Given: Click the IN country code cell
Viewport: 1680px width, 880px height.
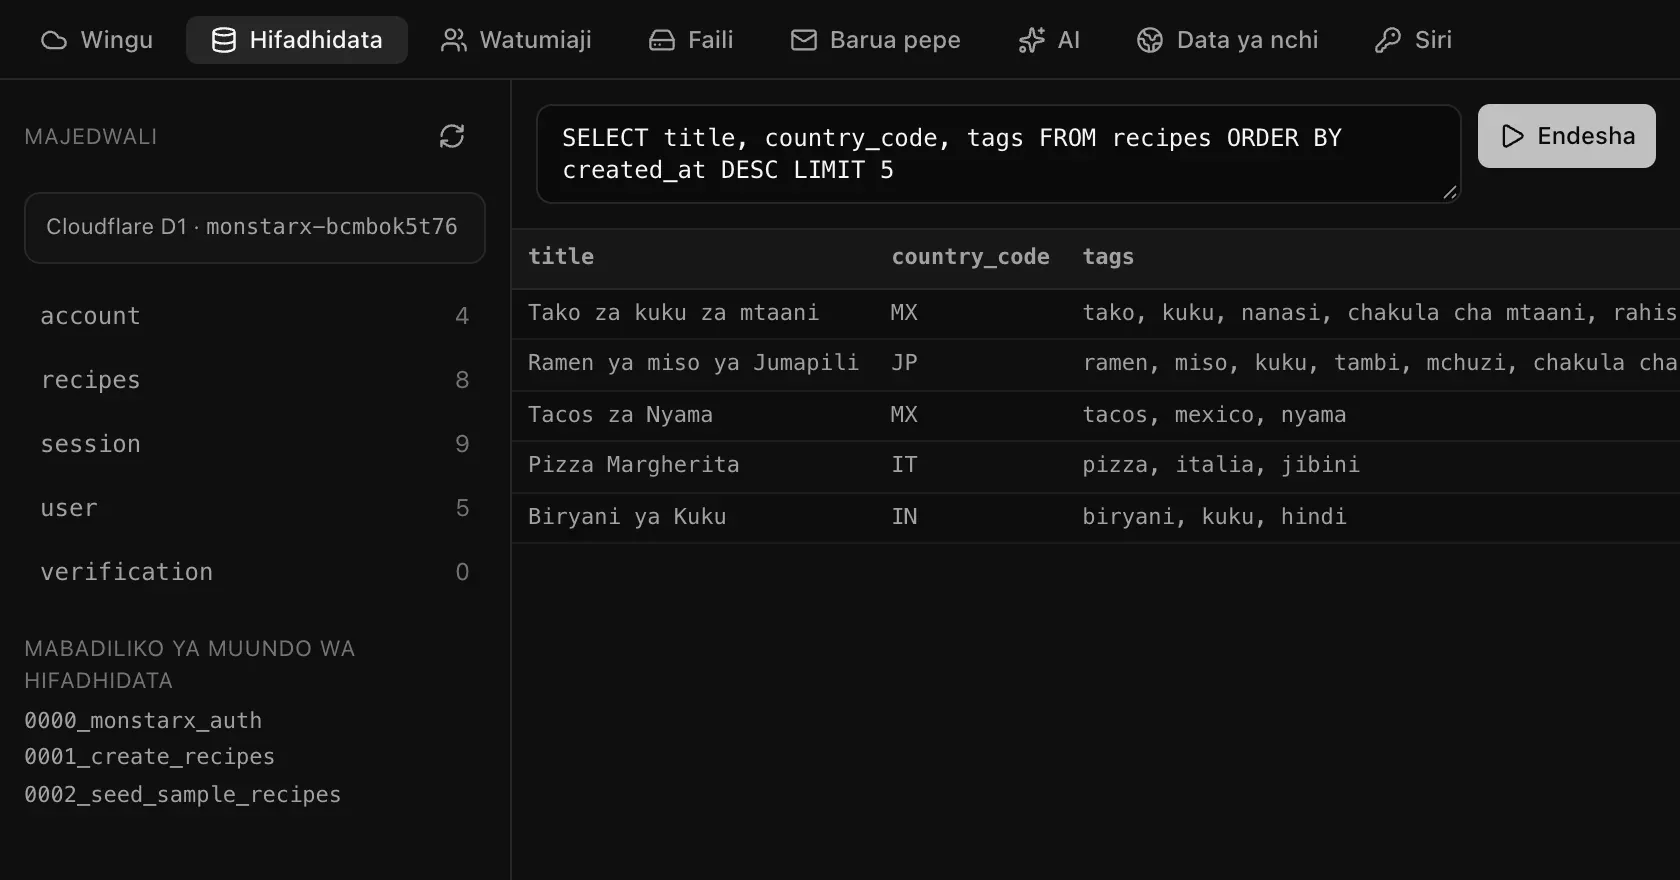Looking at the screenshot, I should tap(904, 517).
